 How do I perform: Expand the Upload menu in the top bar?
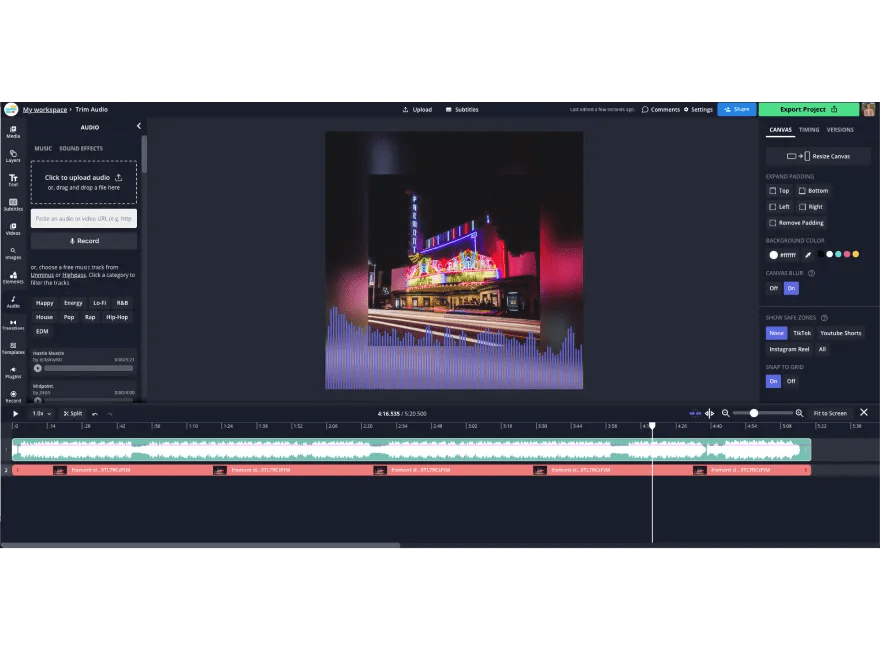[x=416, y=109]
